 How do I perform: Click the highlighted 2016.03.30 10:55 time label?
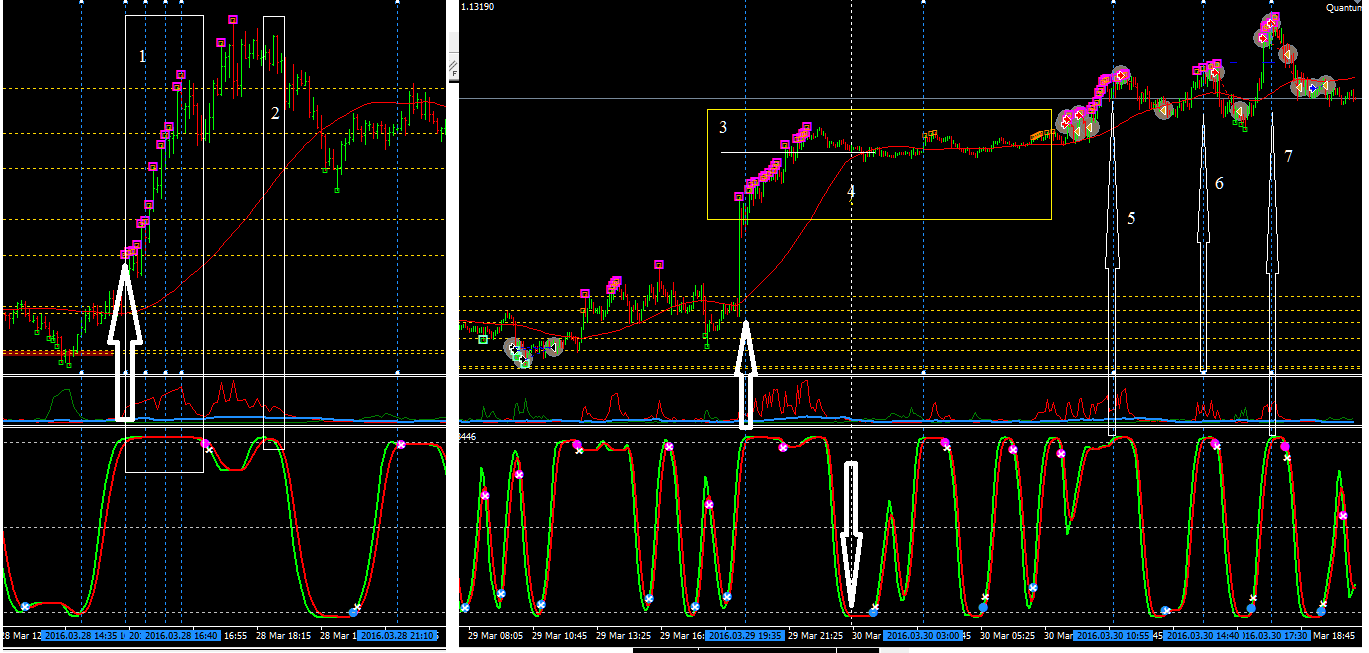[x=1112, y=635]
